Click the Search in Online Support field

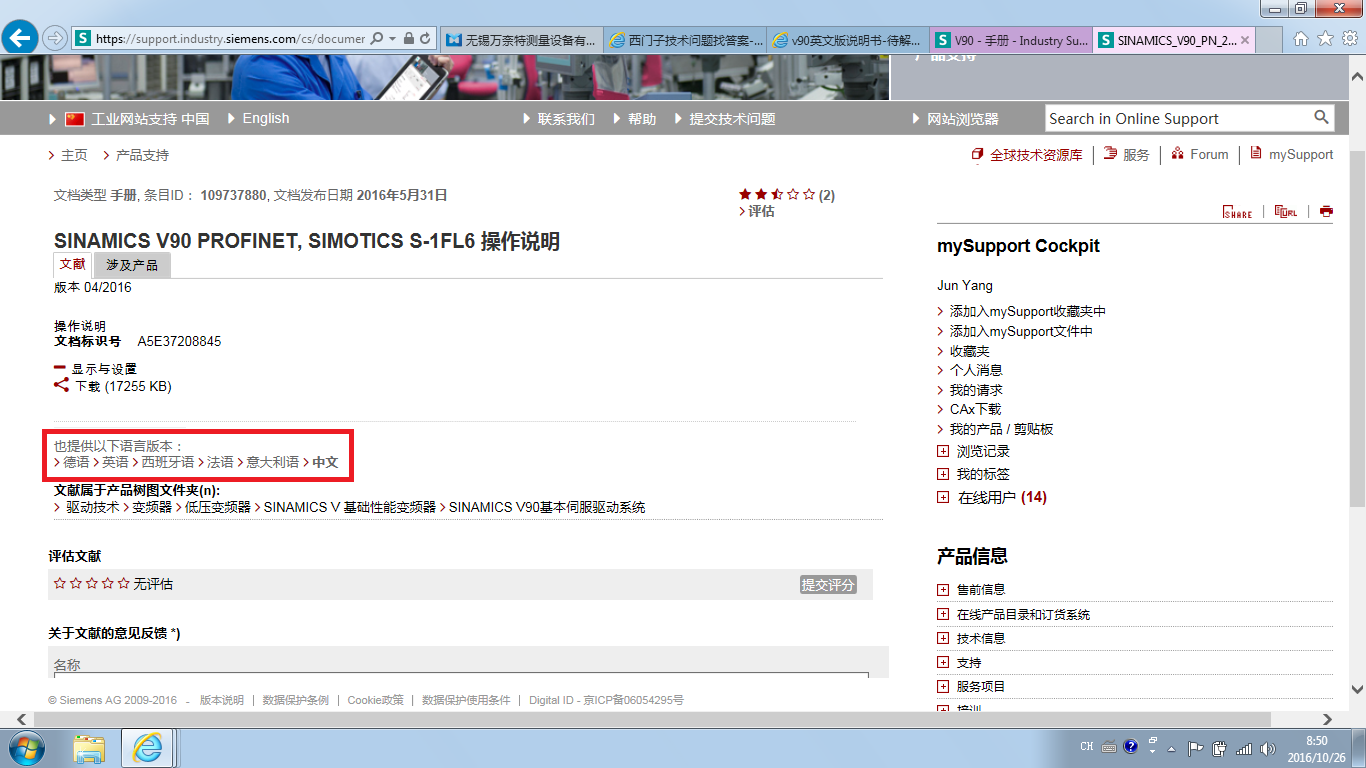click(1177, 118)
